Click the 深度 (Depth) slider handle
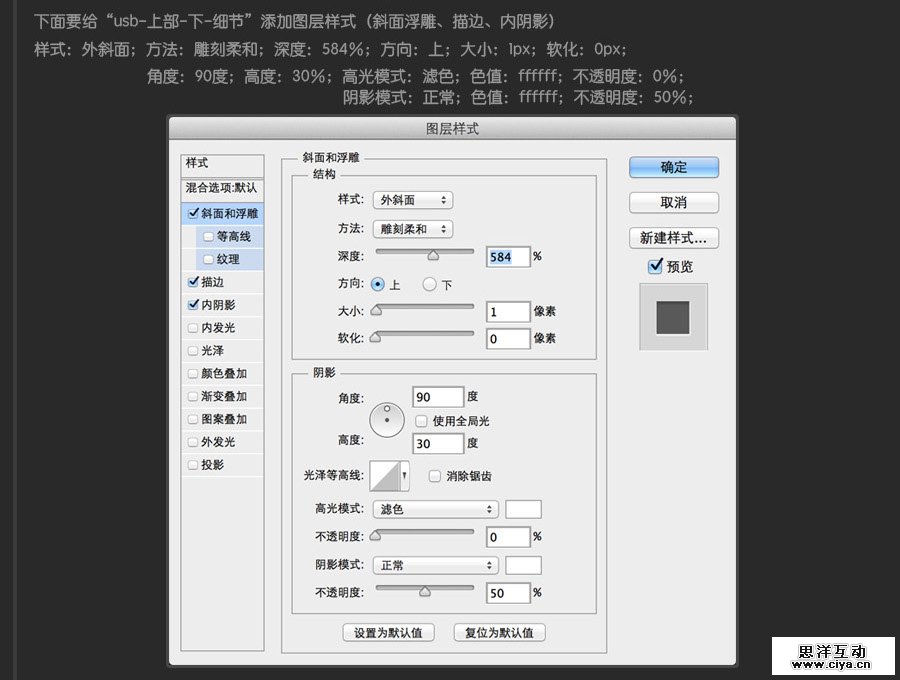Image resolution: width=900 pixels, height=680 pixels. point(432,255)
